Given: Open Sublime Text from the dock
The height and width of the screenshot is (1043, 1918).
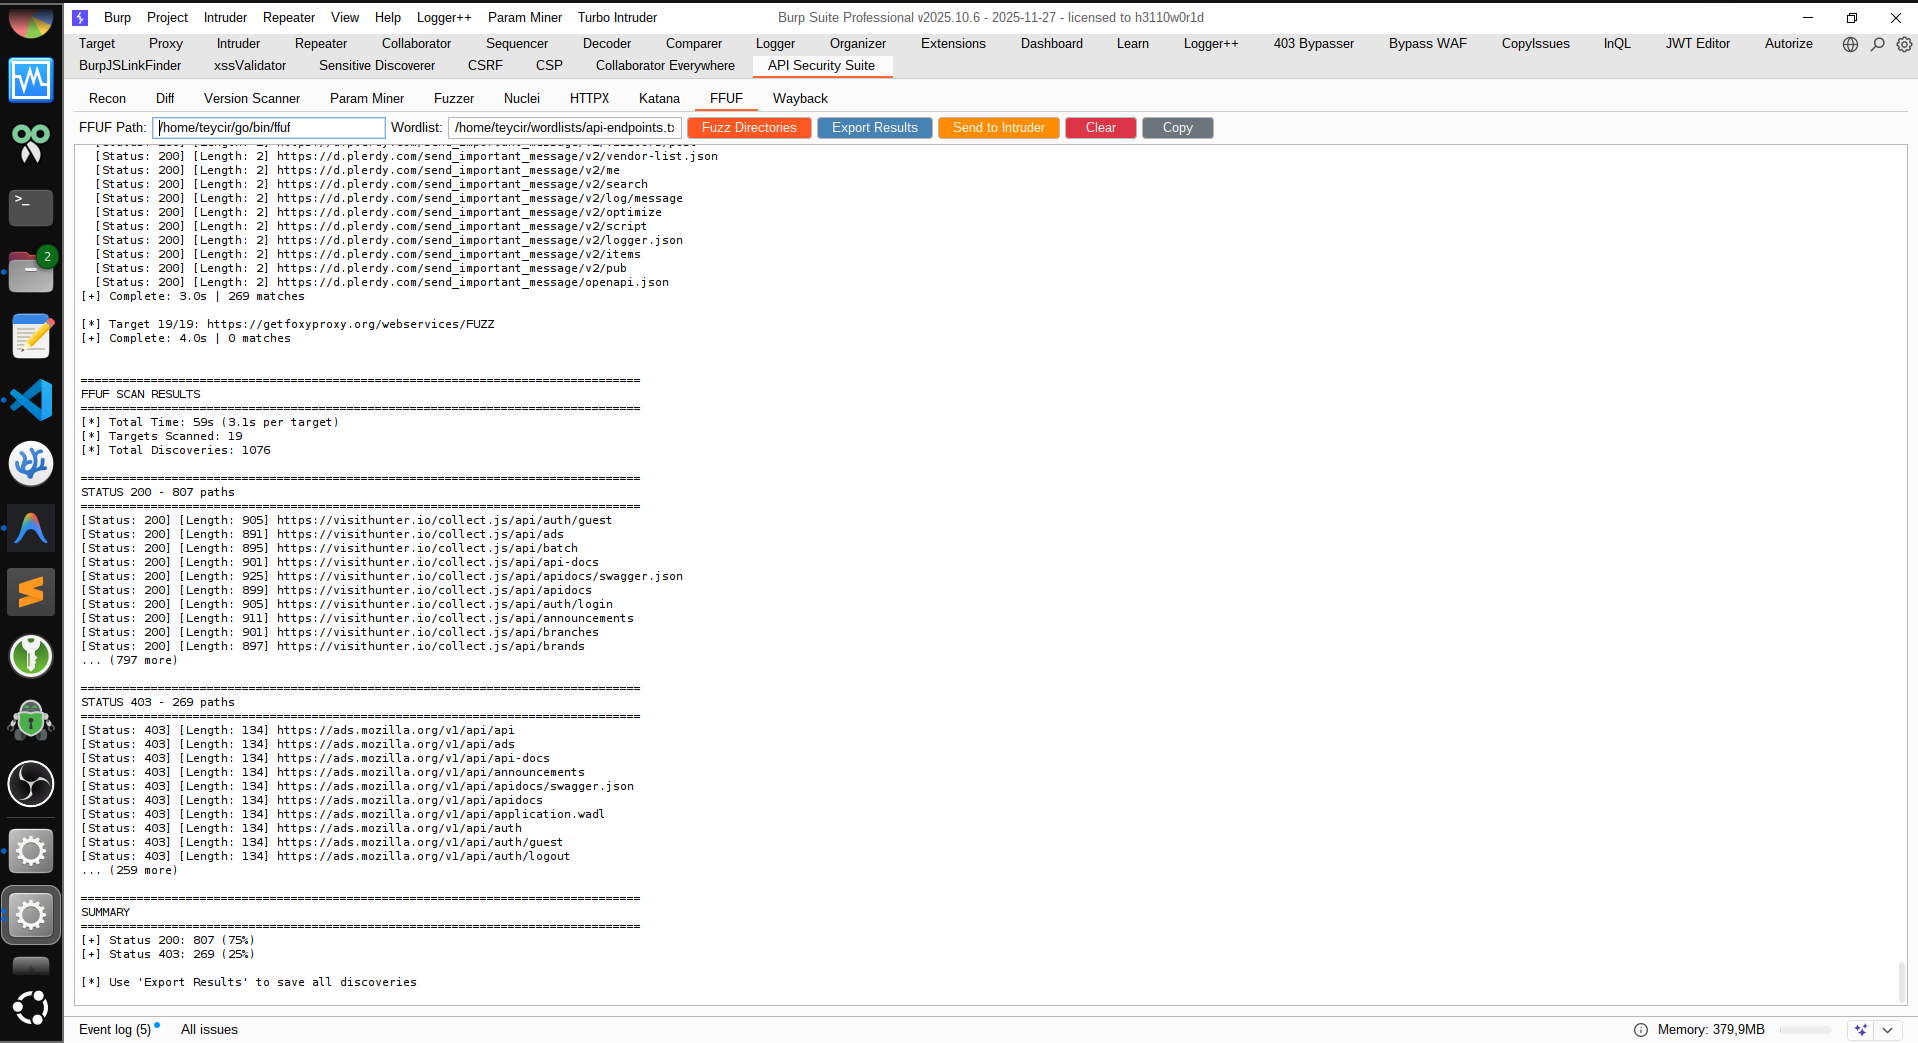Looking at the screenshot, I should 31,592.
